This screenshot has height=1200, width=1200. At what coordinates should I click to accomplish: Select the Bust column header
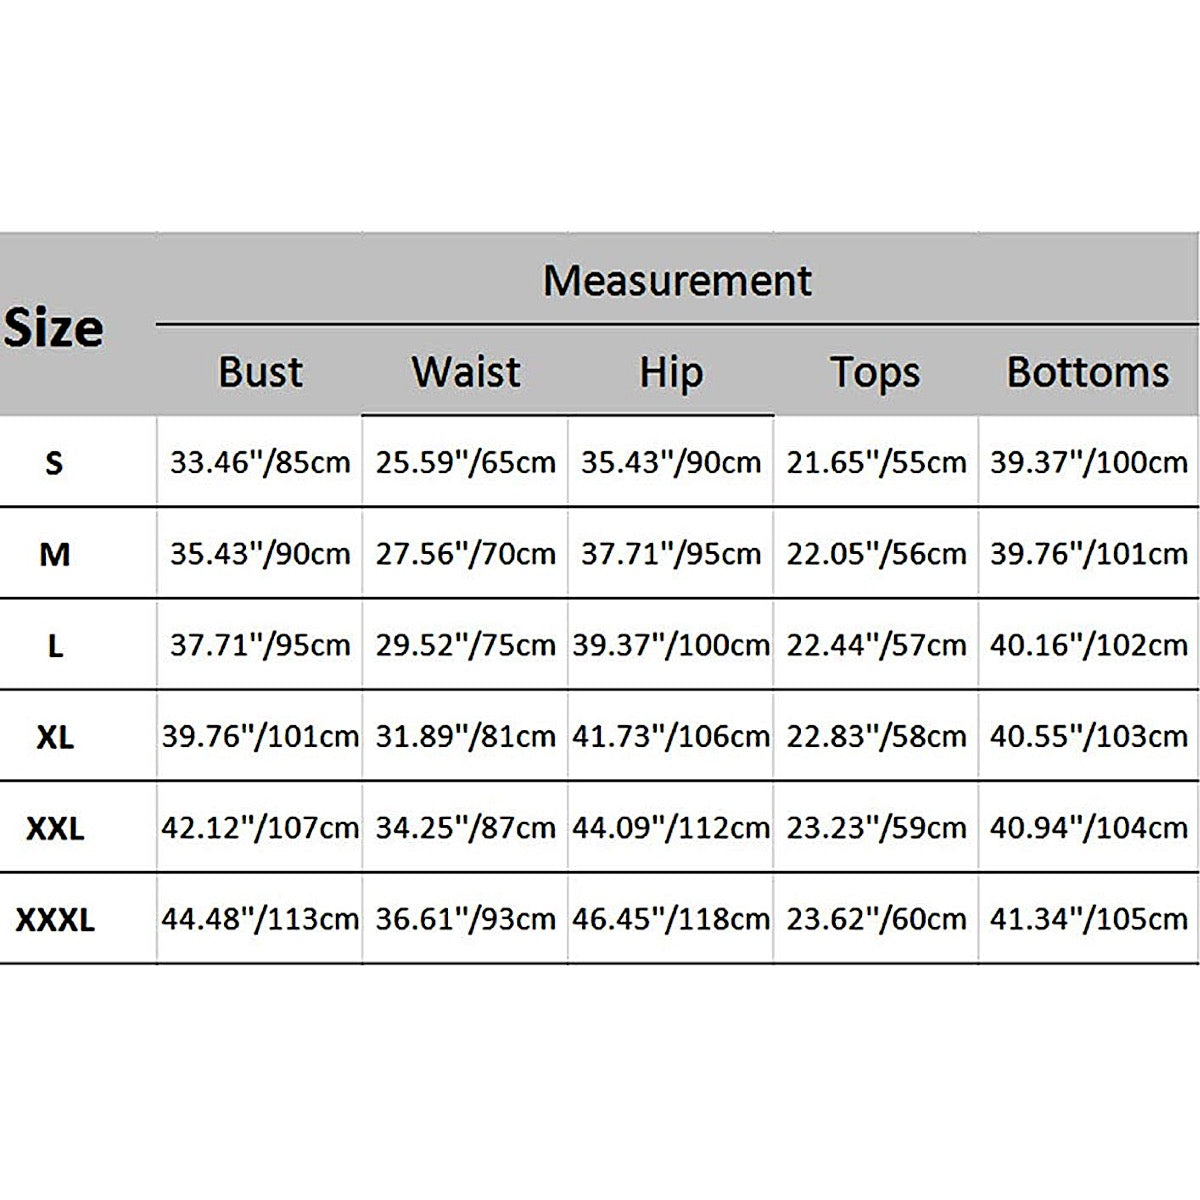260,372
